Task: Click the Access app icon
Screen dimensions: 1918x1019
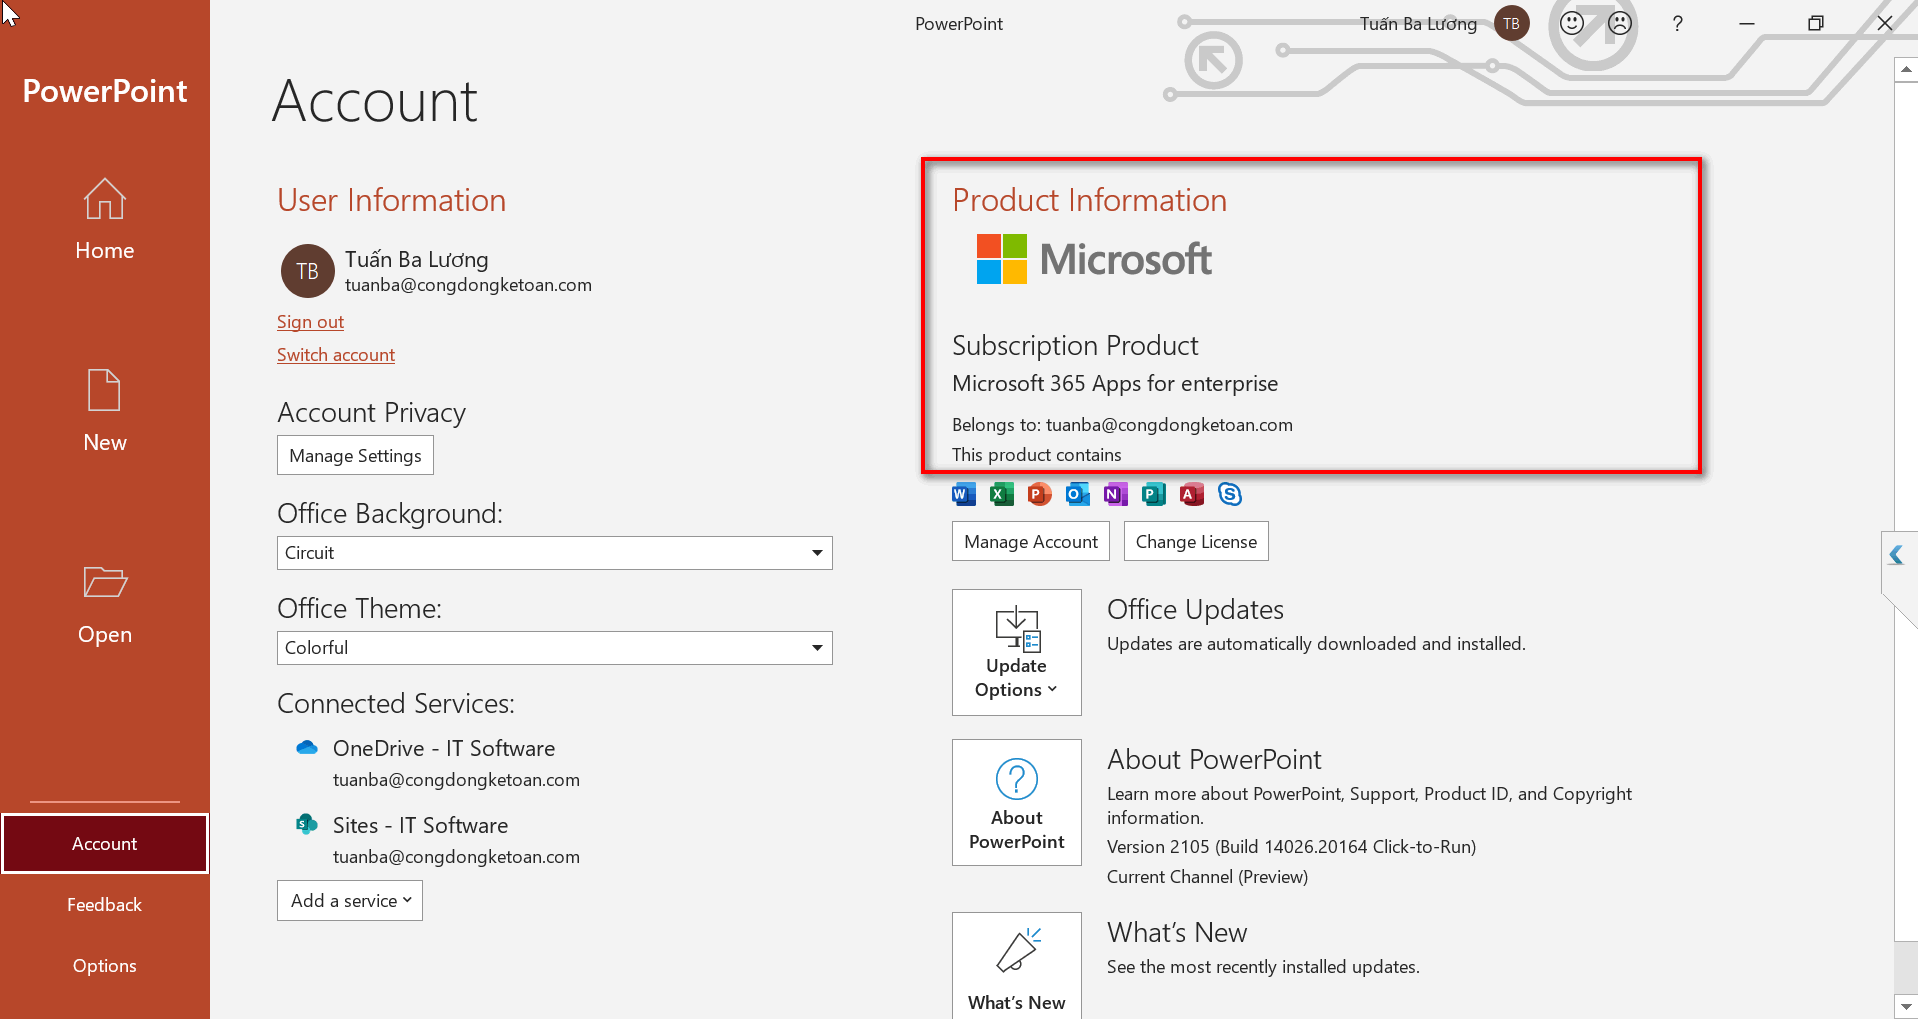Action: (x=1192, y=494)
